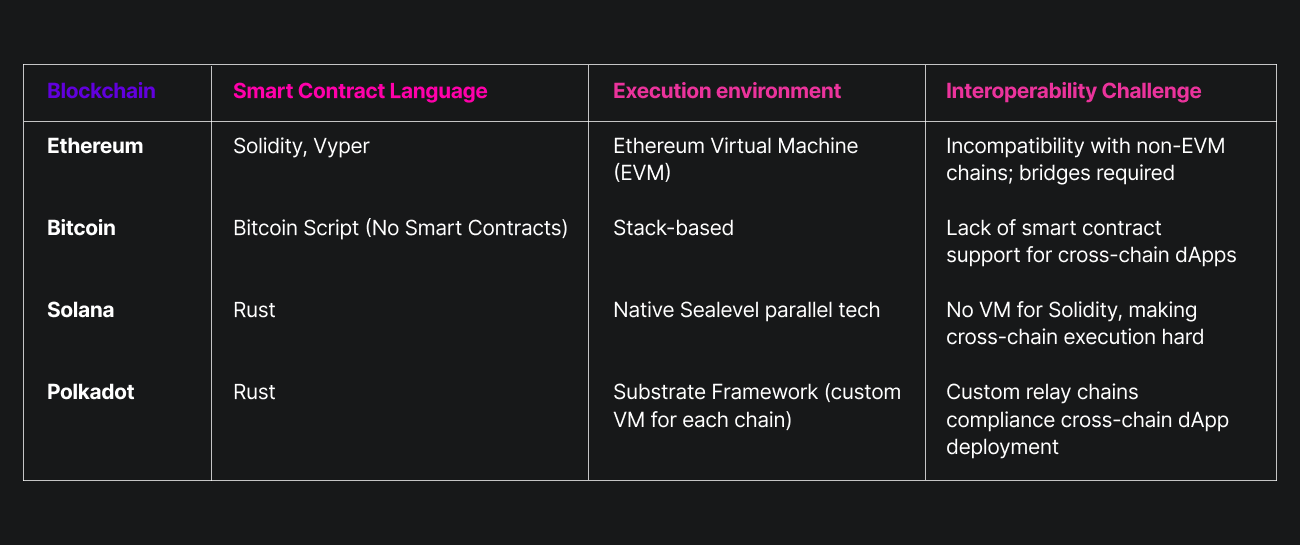Select the Polkadot row label
The image size is (1300, 545).
(90, 392)
